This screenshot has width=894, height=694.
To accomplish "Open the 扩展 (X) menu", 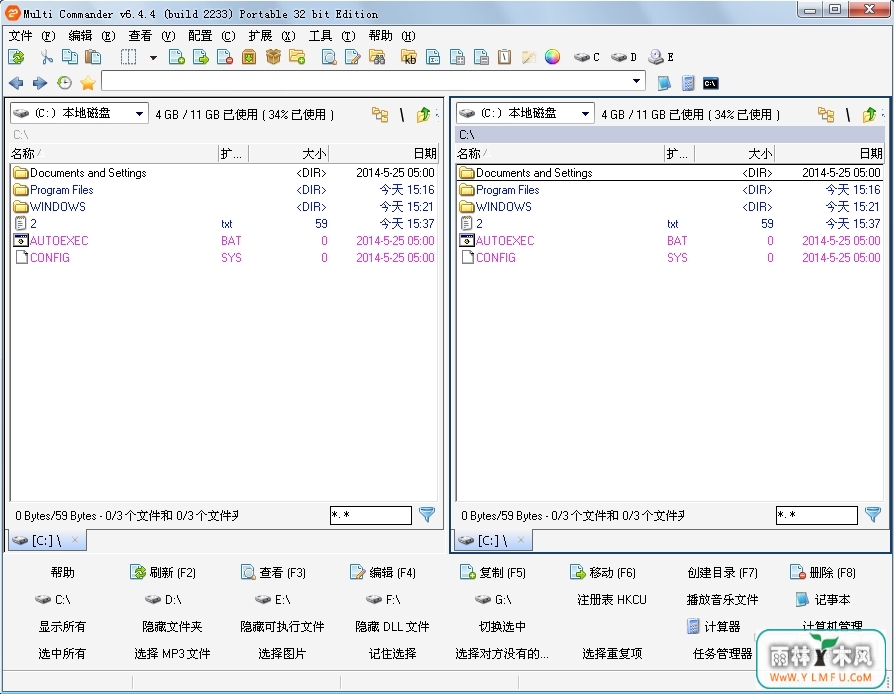I will 272,36.
